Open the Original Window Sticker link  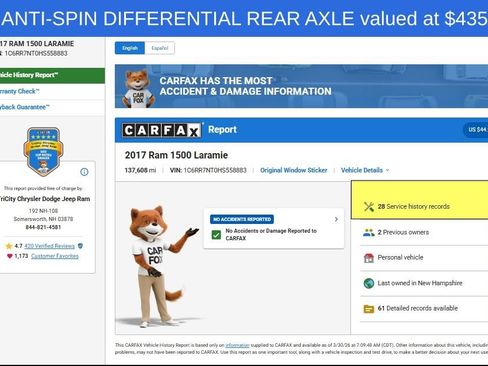point(294,170)
